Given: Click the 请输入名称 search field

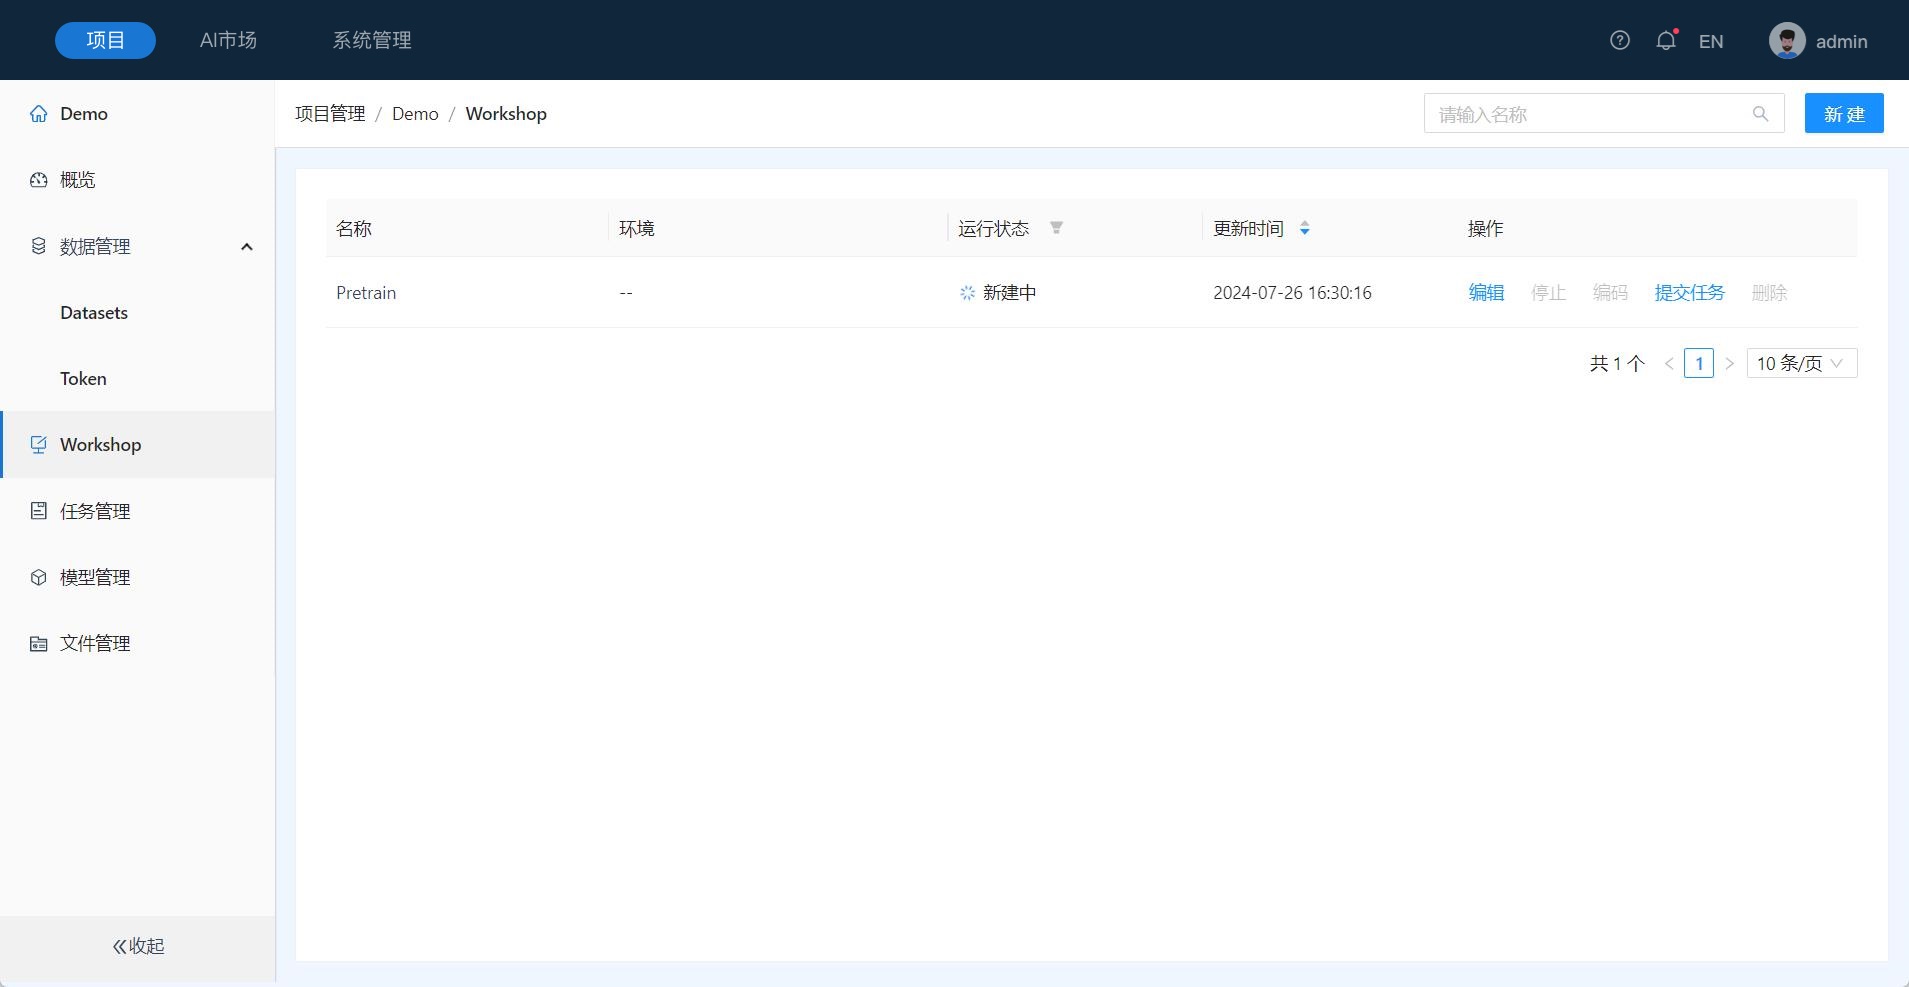Looking at the screenshot, I should point(1590,114).
